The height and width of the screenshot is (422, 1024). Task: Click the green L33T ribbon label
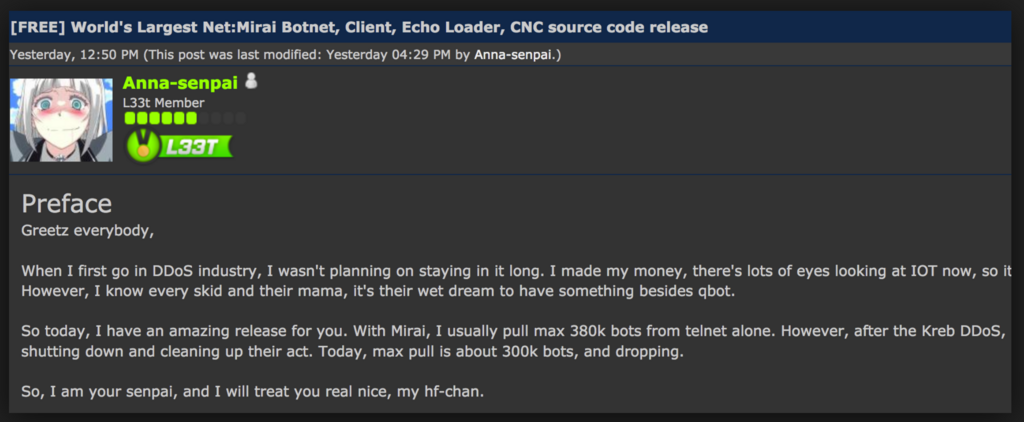(195, 146)
